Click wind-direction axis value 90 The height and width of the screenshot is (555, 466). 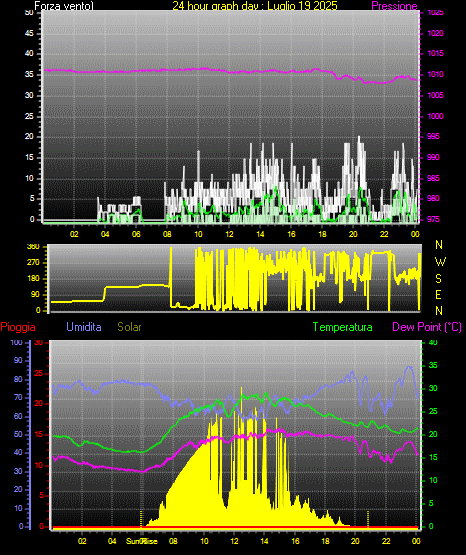tap(36, 294)
